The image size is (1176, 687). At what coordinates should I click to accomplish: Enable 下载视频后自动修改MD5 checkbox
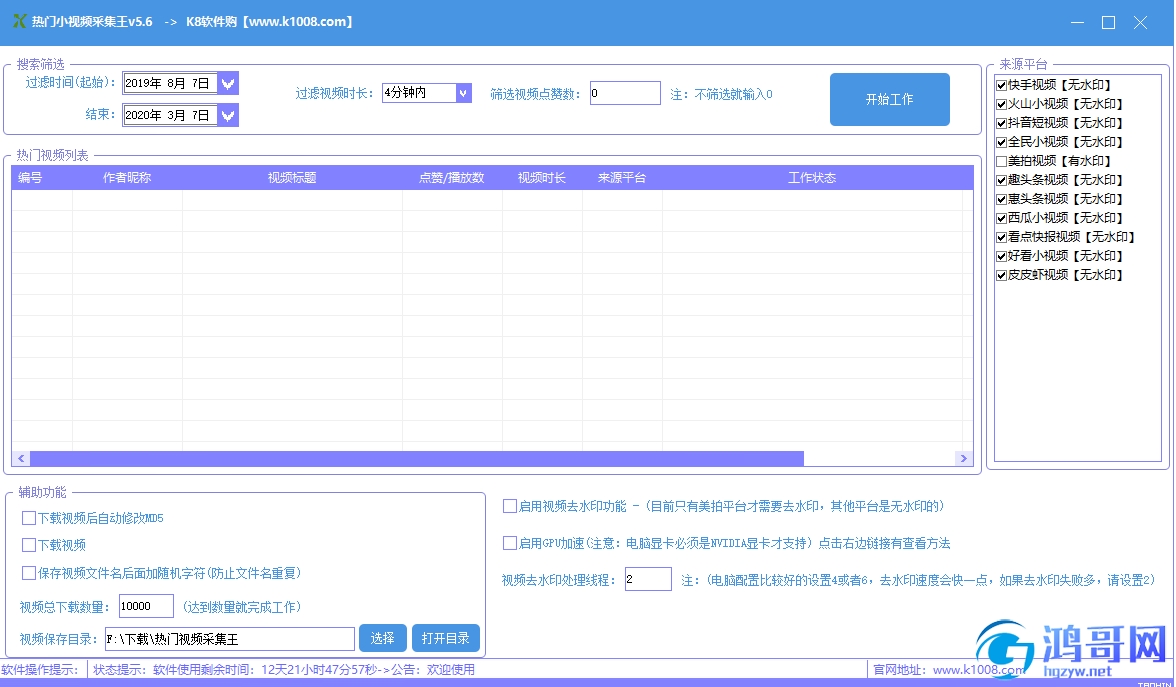(x=28, y=518)
